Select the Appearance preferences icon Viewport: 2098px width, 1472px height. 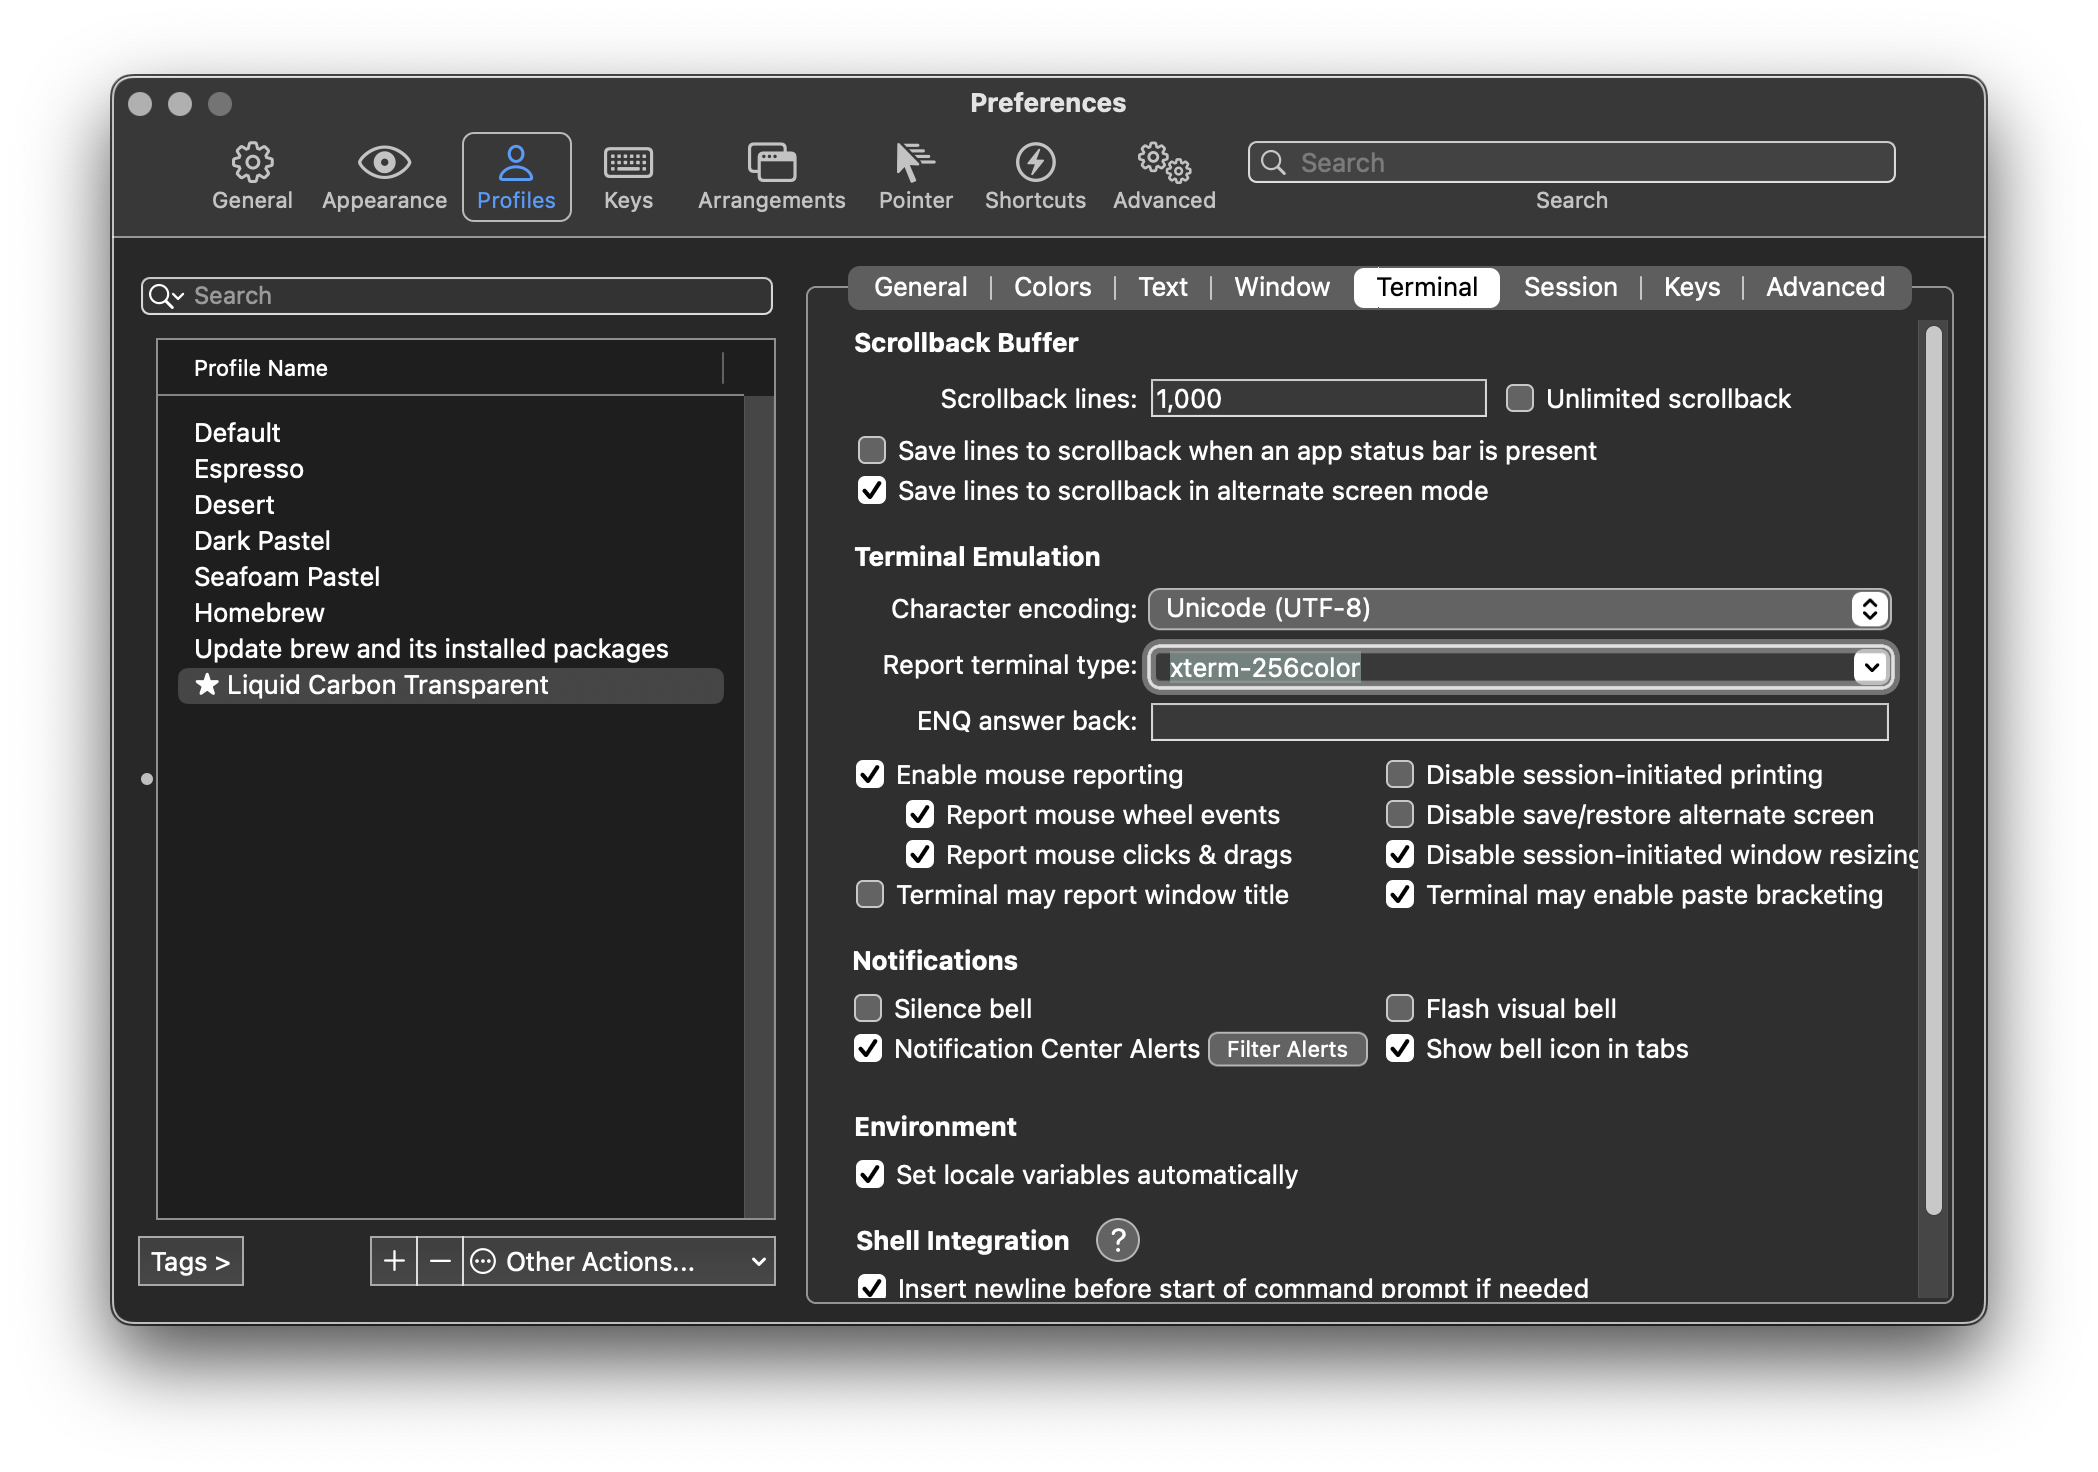pyautogui.click(x=383, y=175)
